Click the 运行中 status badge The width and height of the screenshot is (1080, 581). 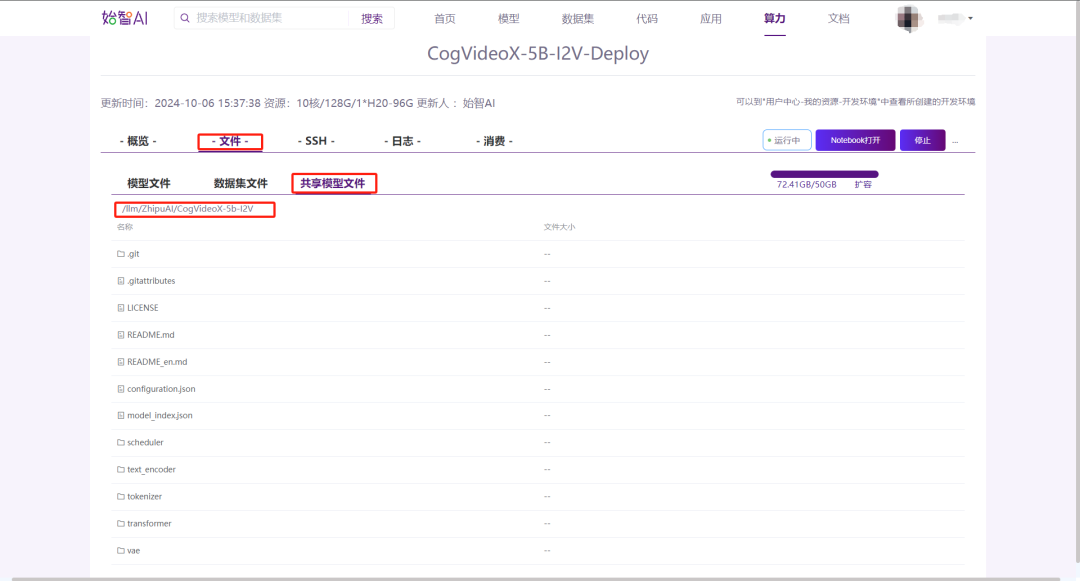(x=787, y=140)
